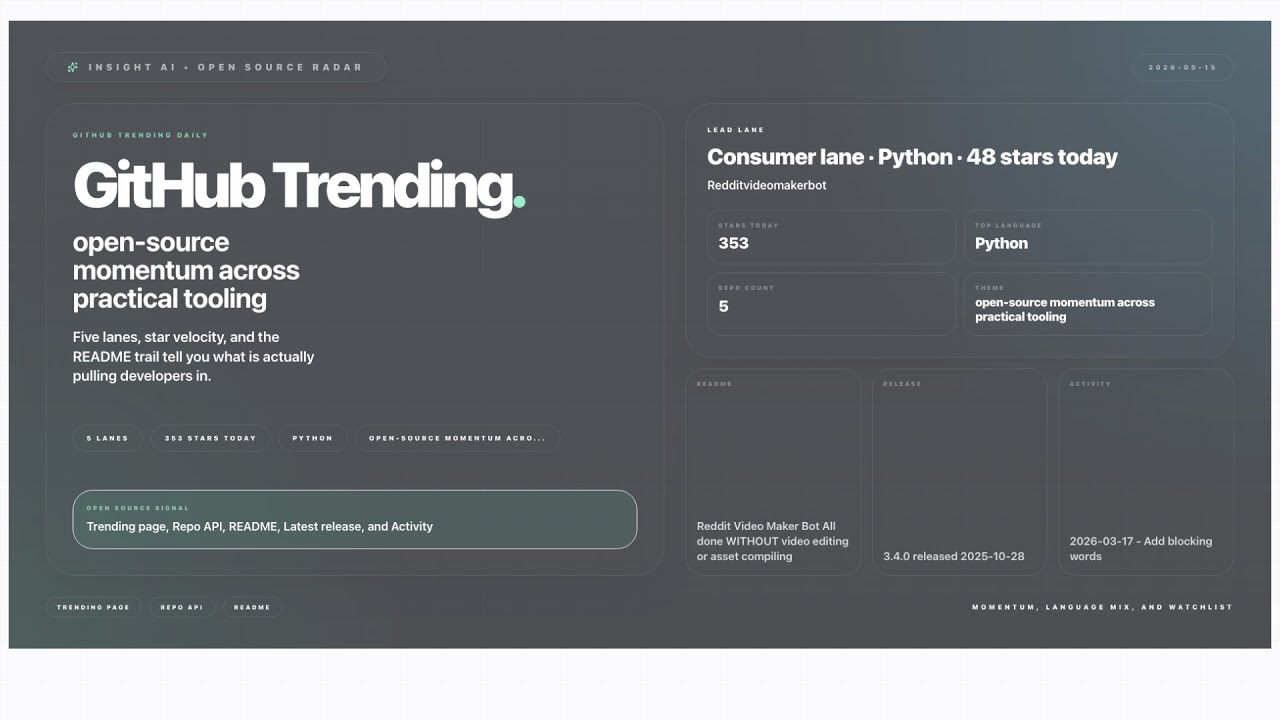Click the Stars Today 353 stat tile

point(831,237)
